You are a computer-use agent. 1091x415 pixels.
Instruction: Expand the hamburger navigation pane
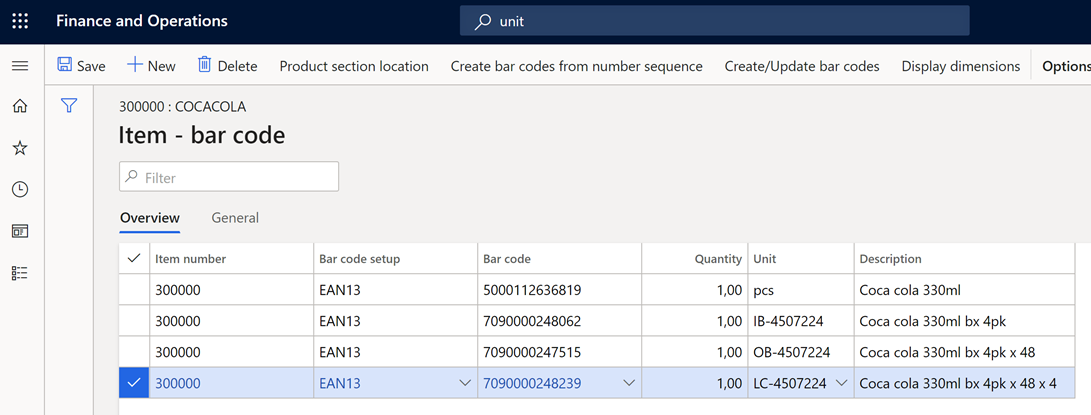point(20,66)
